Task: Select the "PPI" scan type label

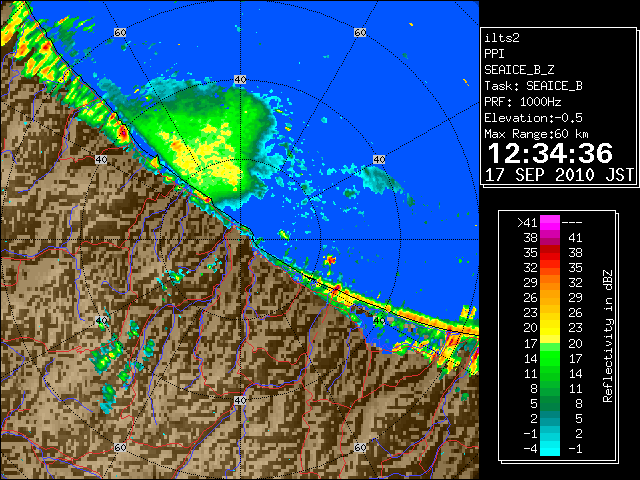Action: click(494, 54)
